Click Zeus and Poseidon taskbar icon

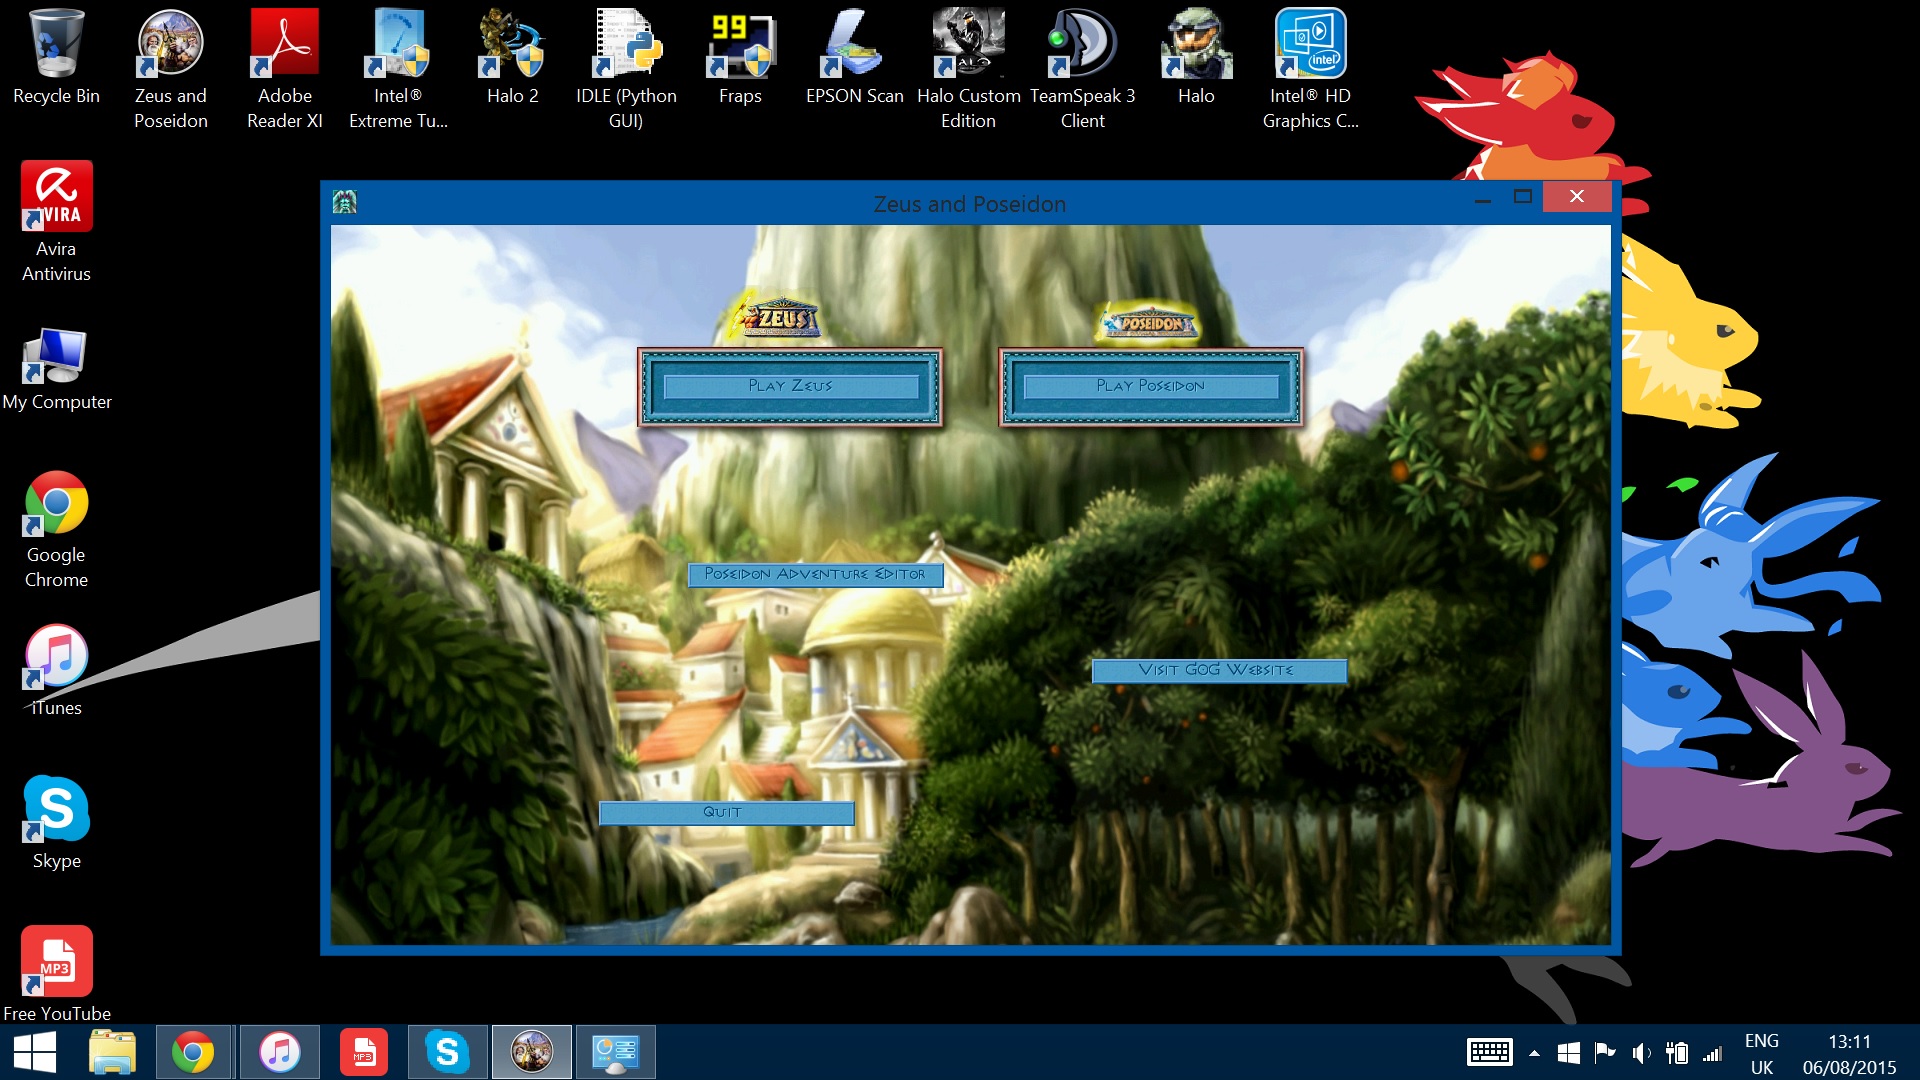point(531,1052)
